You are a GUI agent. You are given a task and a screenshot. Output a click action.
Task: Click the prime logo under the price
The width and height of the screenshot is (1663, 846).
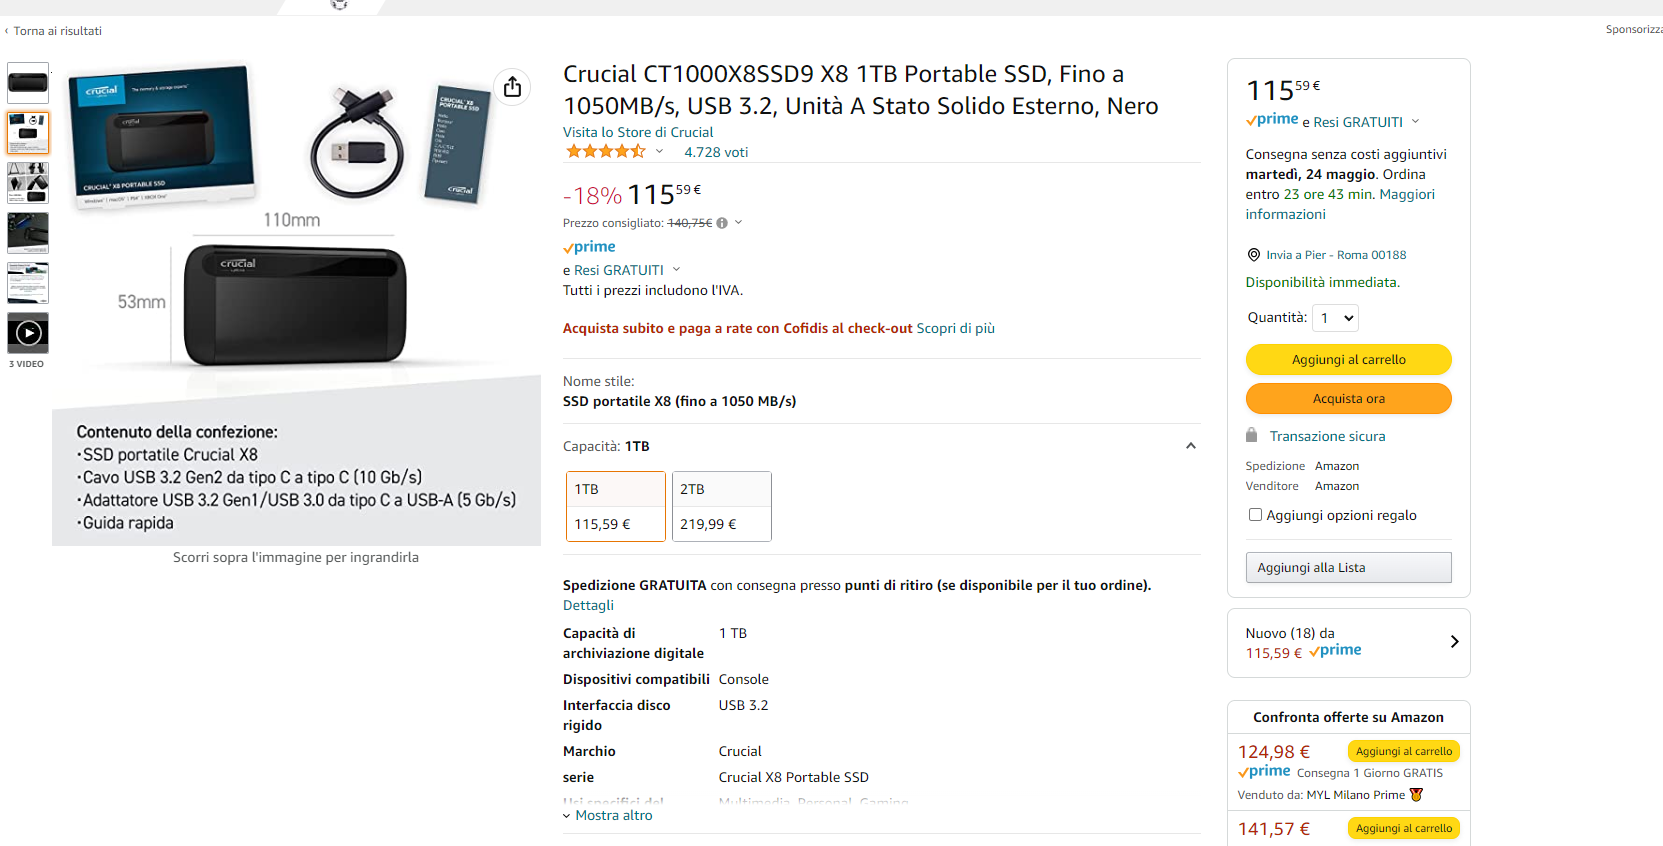590,247
